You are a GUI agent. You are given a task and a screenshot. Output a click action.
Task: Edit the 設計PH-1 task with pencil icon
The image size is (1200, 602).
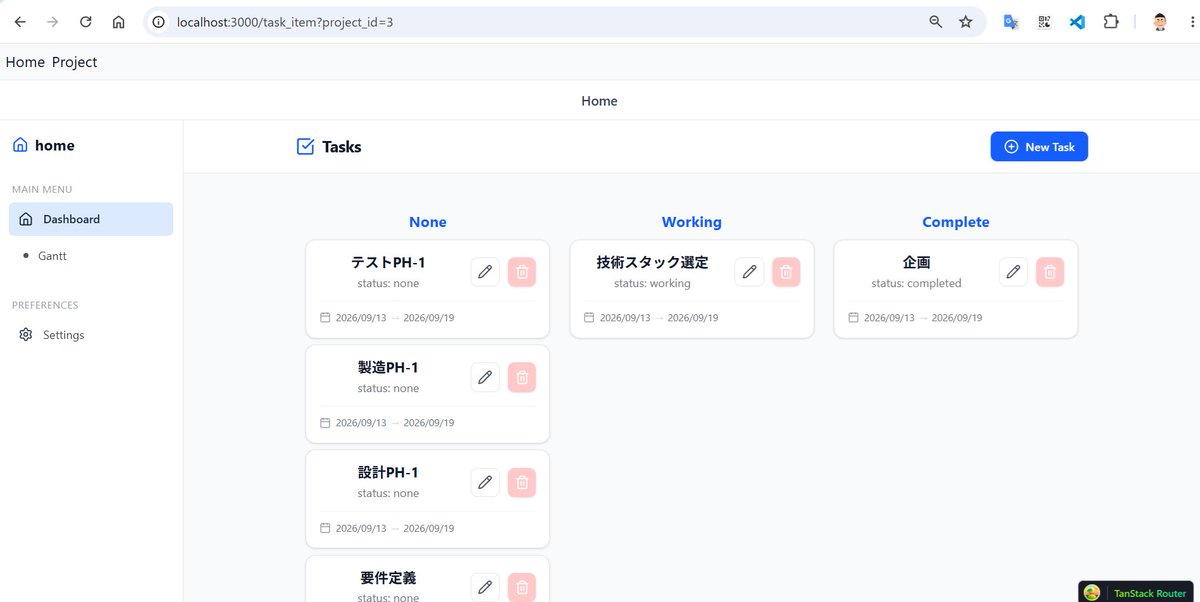pyautogui.click(x=485, y=482)
